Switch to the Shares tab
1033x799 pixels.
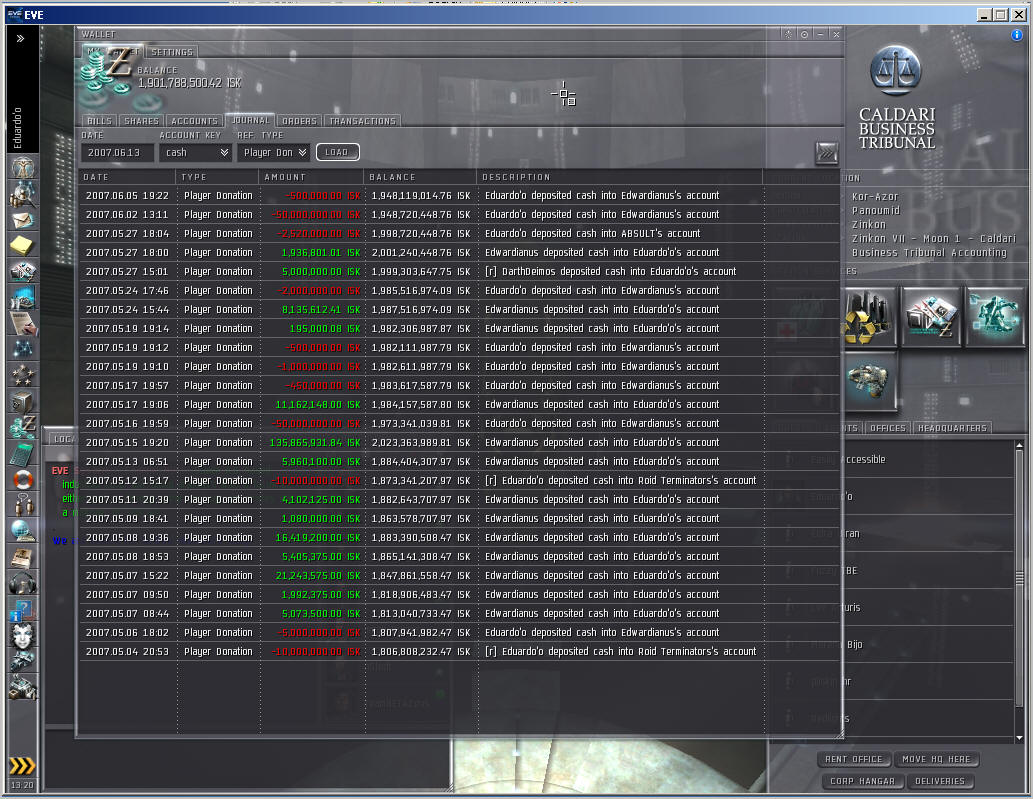[142, 121]
